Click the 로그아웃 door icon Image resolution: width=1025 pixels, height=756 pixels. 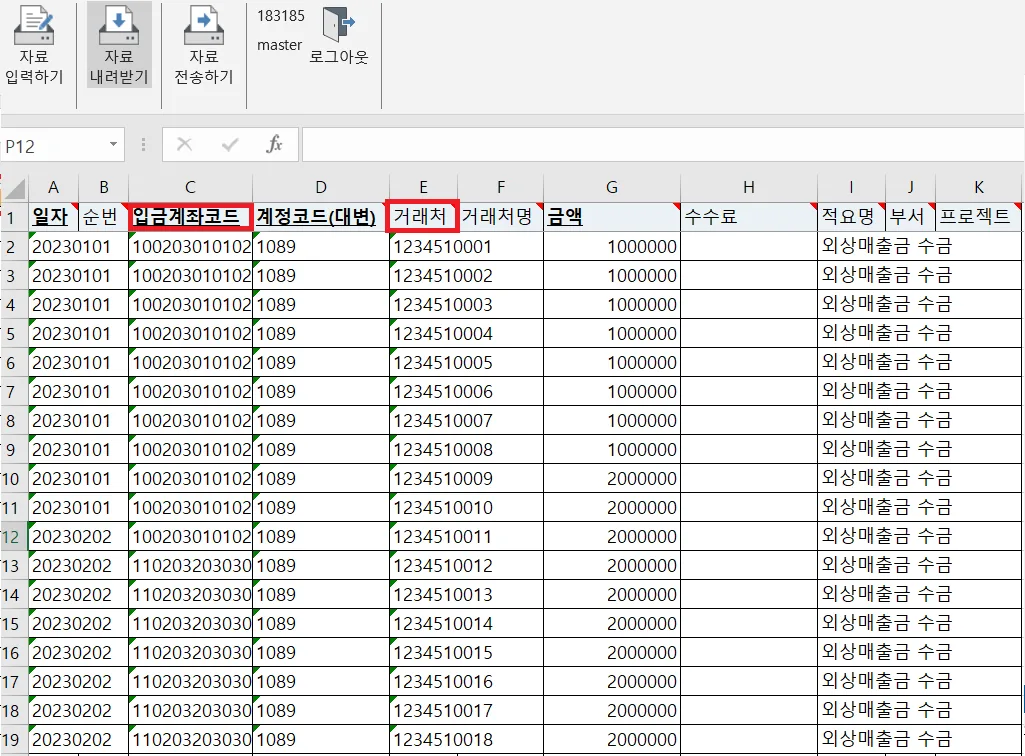tap(339, 24)
